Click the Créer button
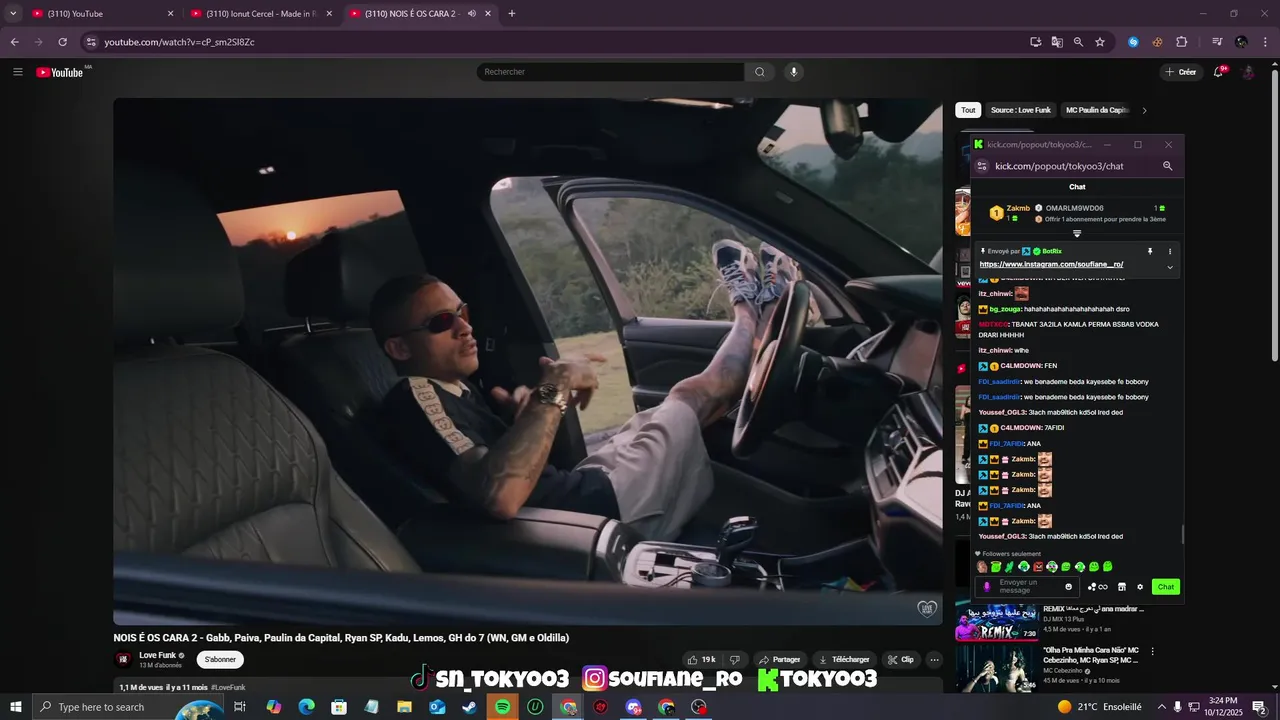 tap(1181, 72)
